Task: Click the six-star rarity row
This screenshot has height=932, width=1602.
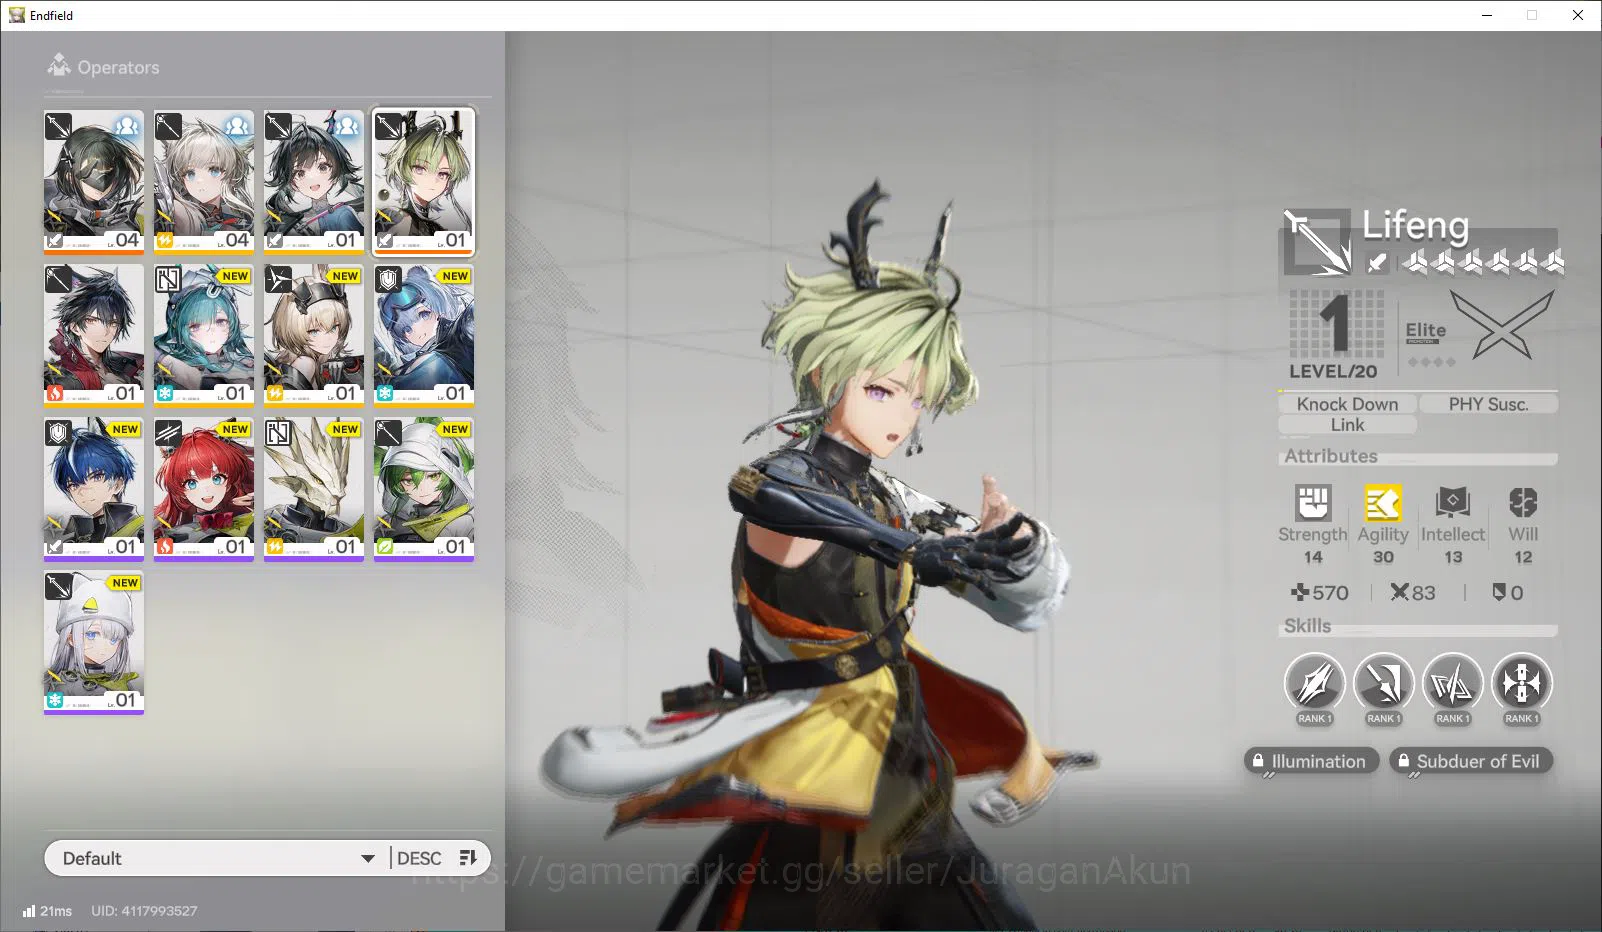Action: 1484,262
